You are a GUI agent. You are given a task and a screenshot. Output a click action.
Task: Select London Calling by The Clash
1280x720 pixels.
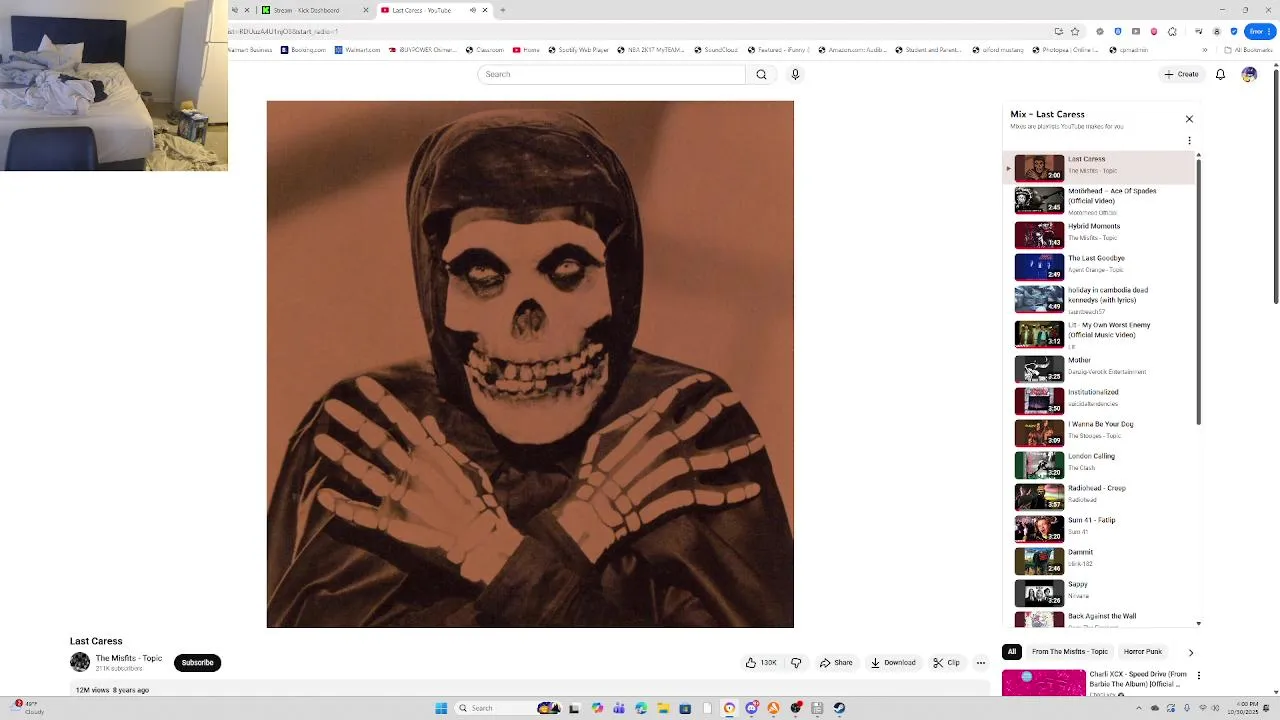[1100, 464]
